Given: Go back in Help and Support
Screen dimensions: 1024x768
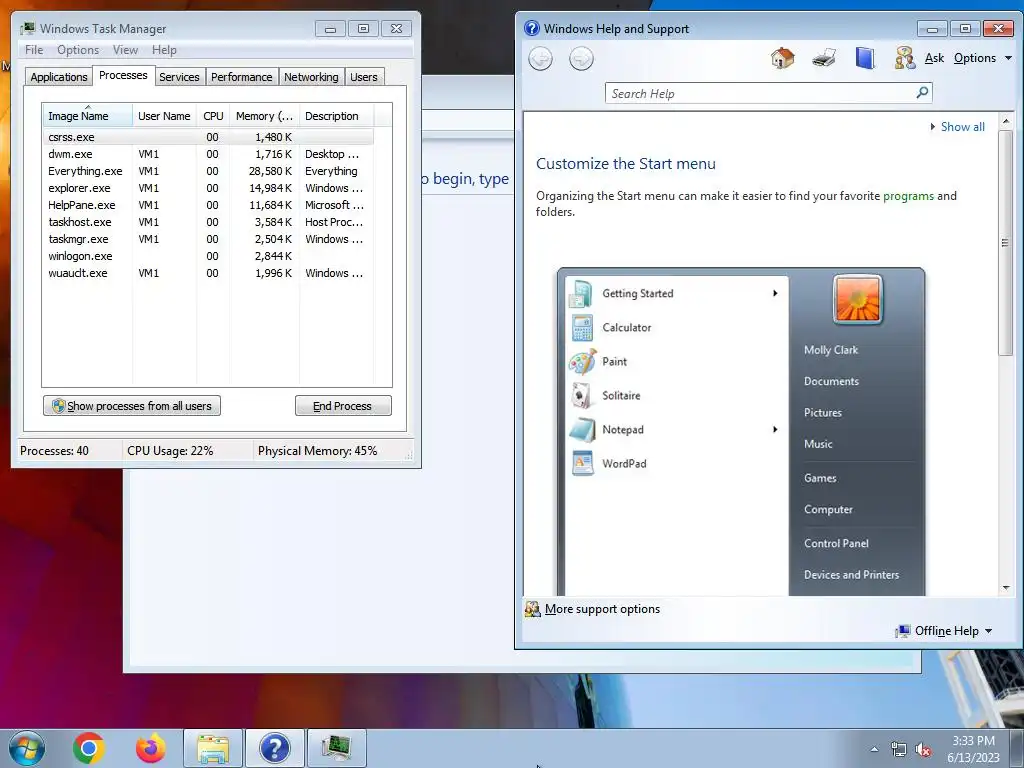Looking at the screenshot, I should point(540,59).
